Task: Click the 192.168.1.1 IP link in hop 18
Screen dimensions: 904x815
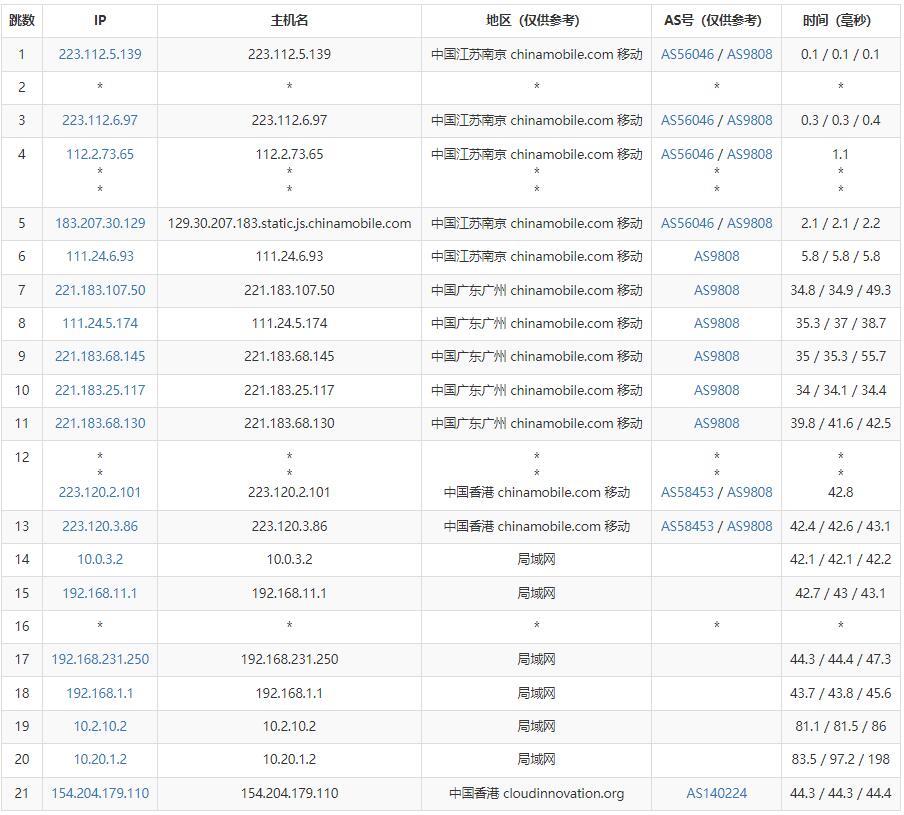Action: click(x=100, y=693)
